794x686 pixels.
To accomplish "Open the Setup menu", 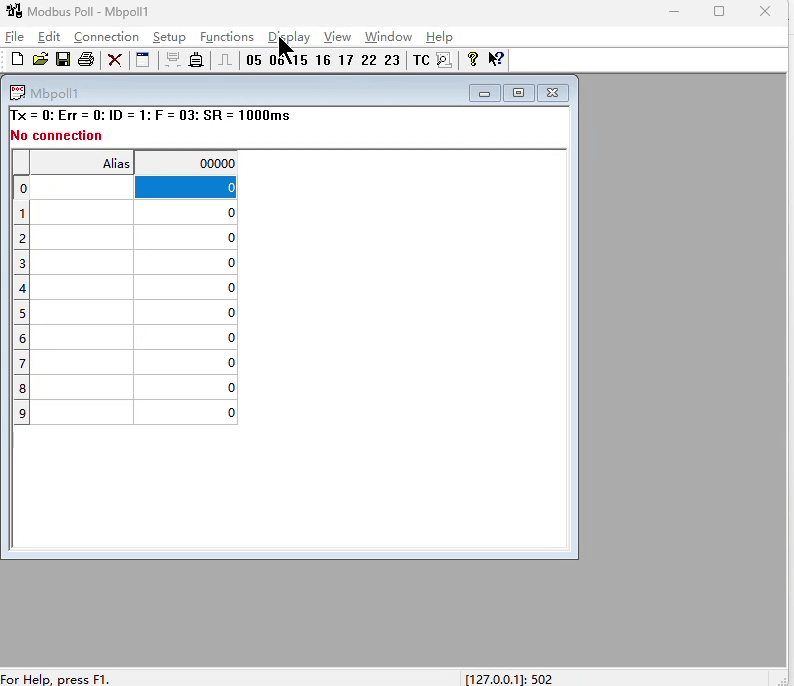I will click(169, 37).
